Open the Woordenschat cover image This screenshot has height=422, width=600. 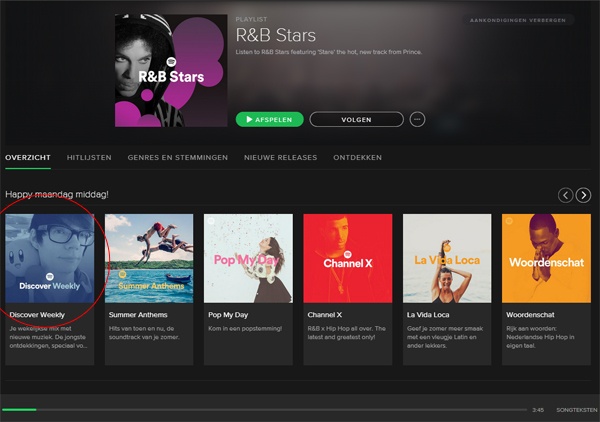pyautogui.click(x=546, y=258)
